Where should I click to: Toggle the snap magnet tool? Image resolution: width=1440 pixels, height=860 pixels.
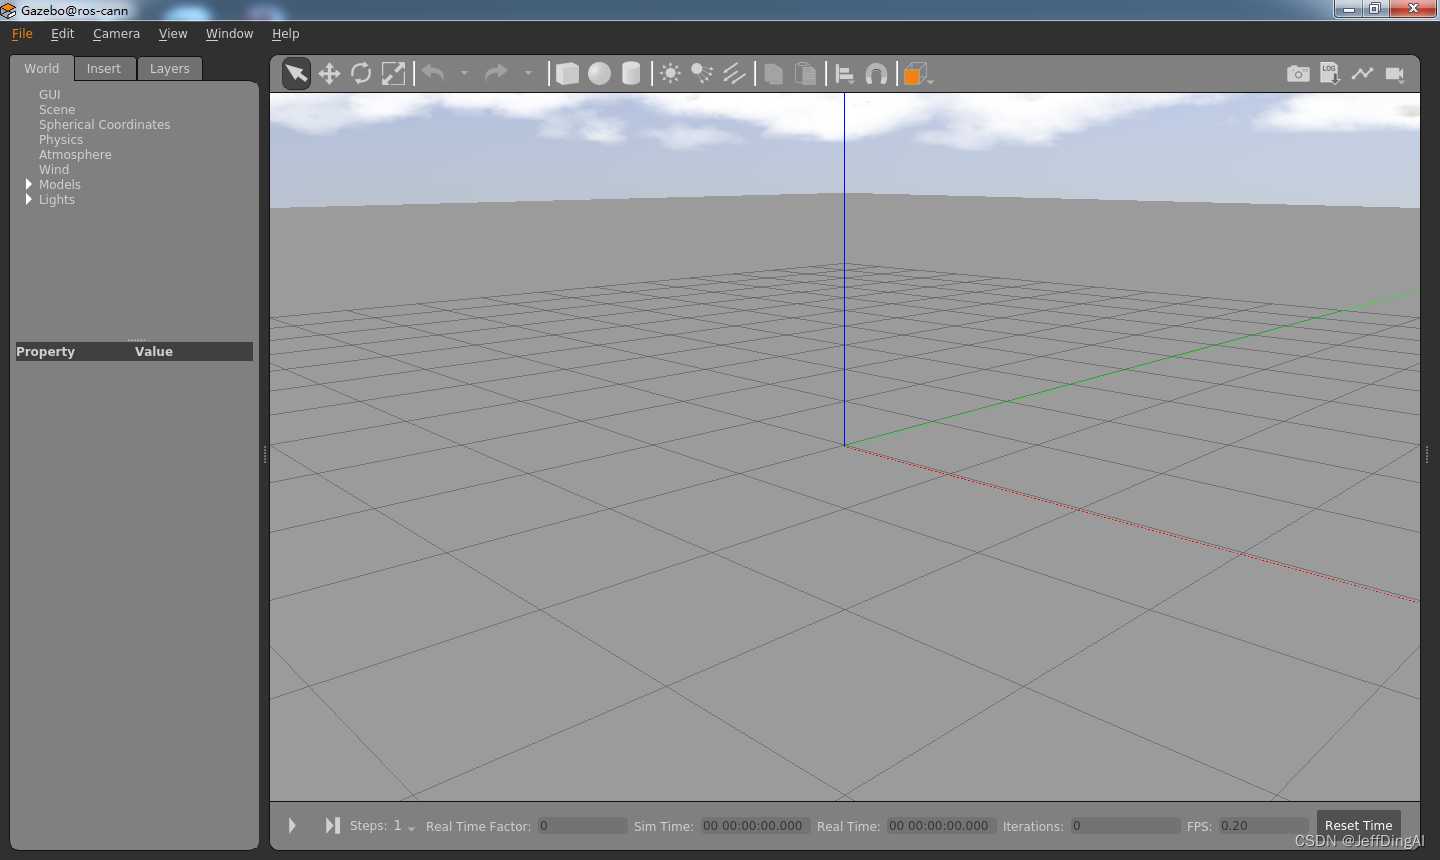[x=876, y=74]
